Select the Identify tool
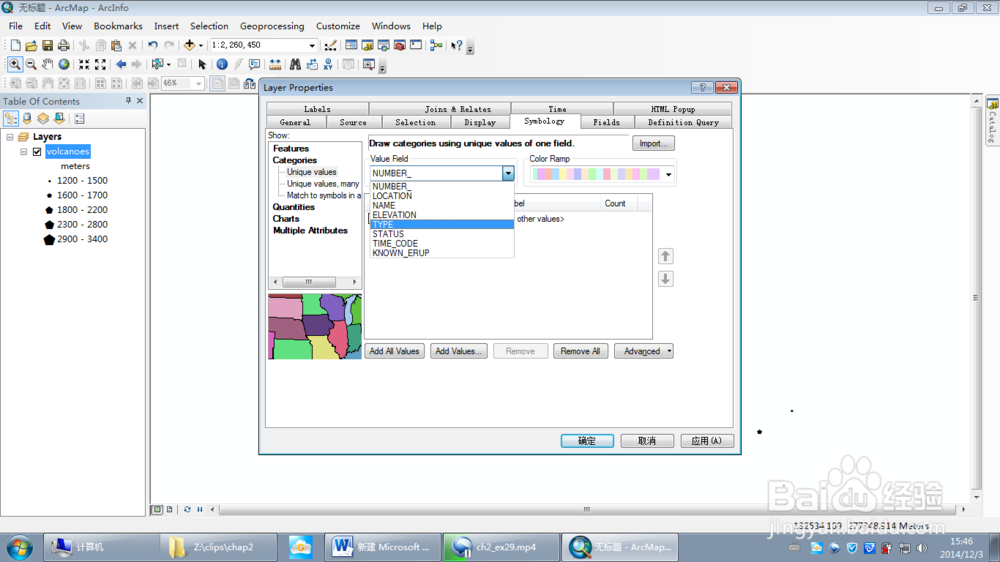The width and height of the screenshot is (1000, 562). coord(222,64)
